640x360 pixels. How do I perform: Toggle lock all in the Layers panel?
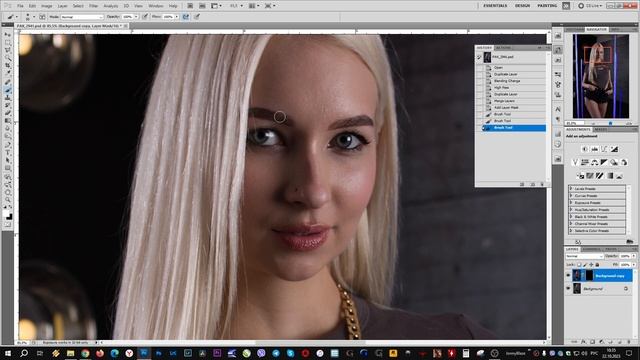point(597,265)
